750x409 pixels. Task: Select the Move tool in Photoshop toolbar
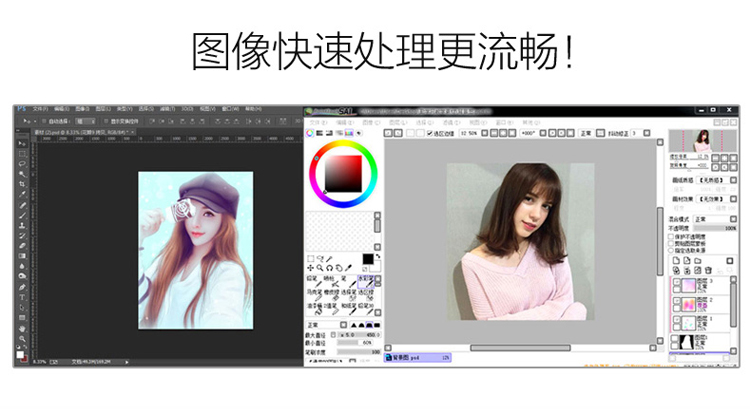click(22, 144)
